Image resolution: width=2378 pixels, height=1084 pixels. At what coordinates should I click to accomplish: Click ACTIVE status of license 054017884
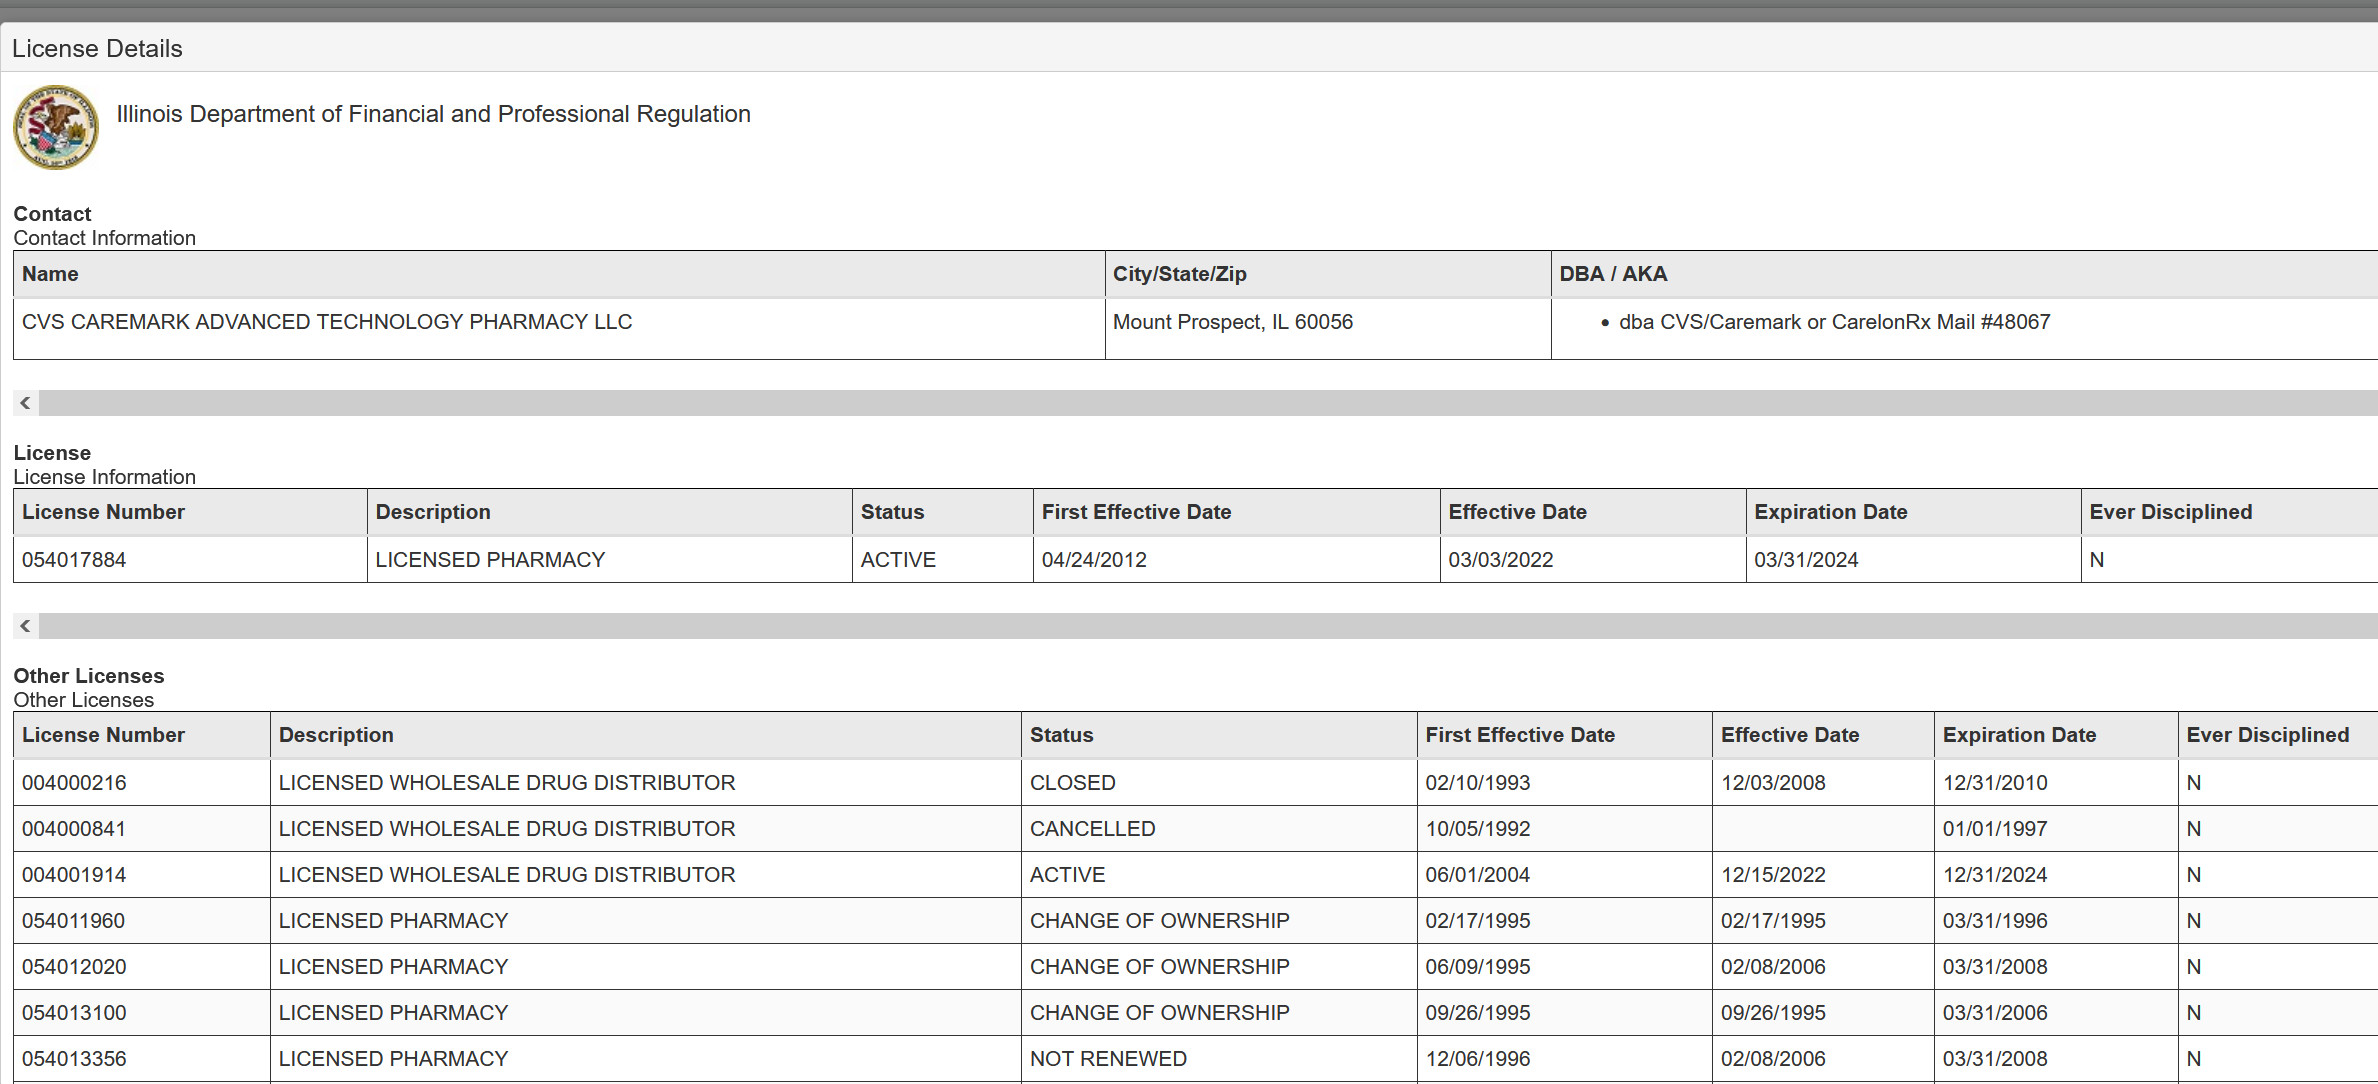898,560
